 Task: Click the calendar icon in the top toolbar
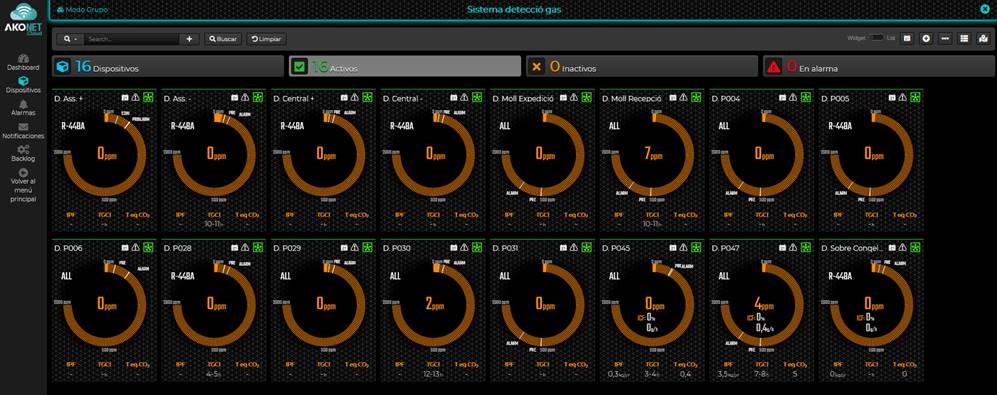pos(907,39)
